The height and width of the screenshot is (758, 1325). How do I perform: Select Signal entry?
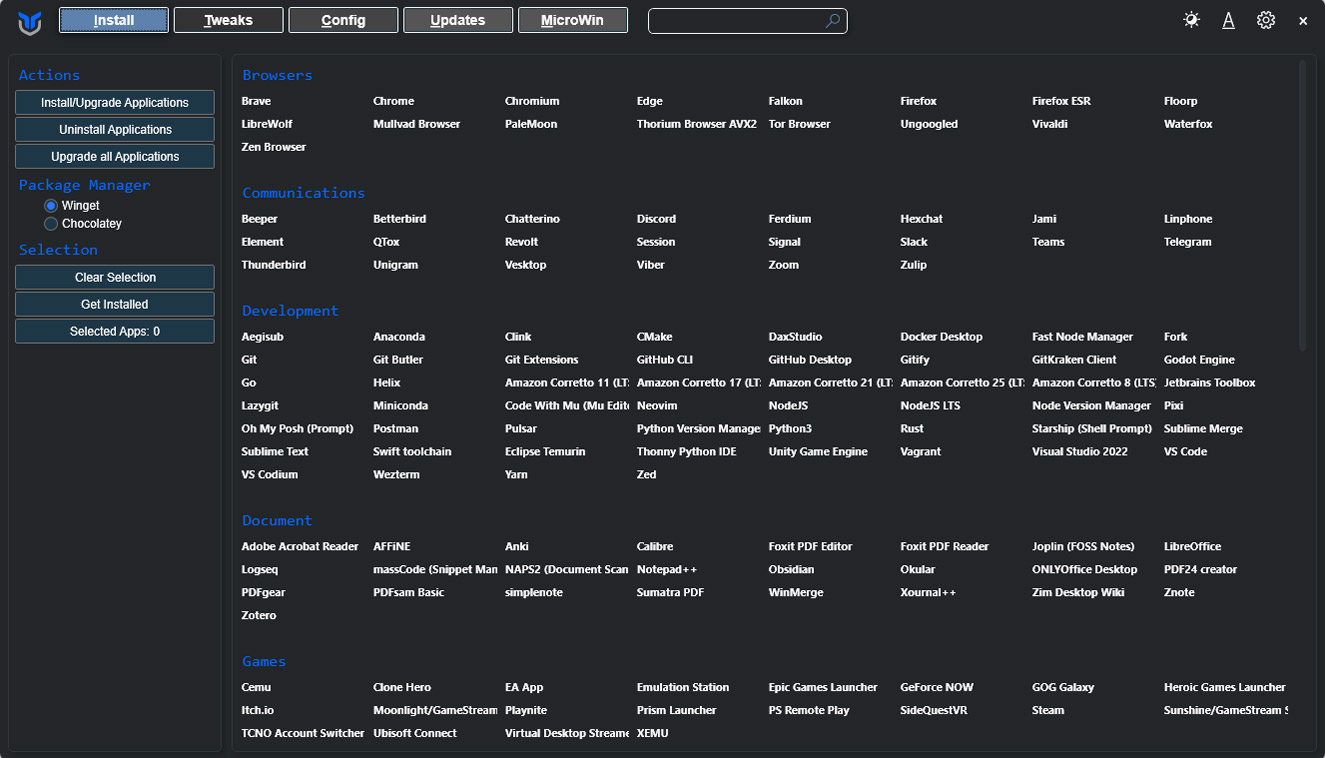tap(784, 242)
